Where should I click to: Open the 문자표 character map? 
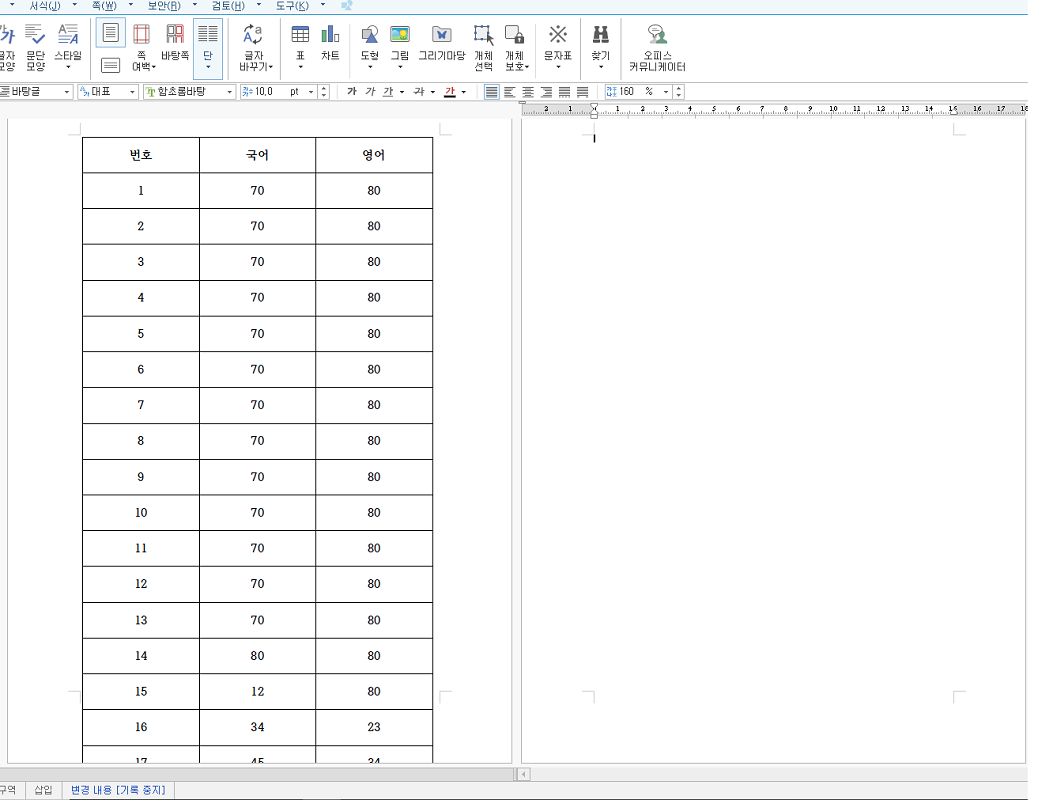click(x=558, y=47)
